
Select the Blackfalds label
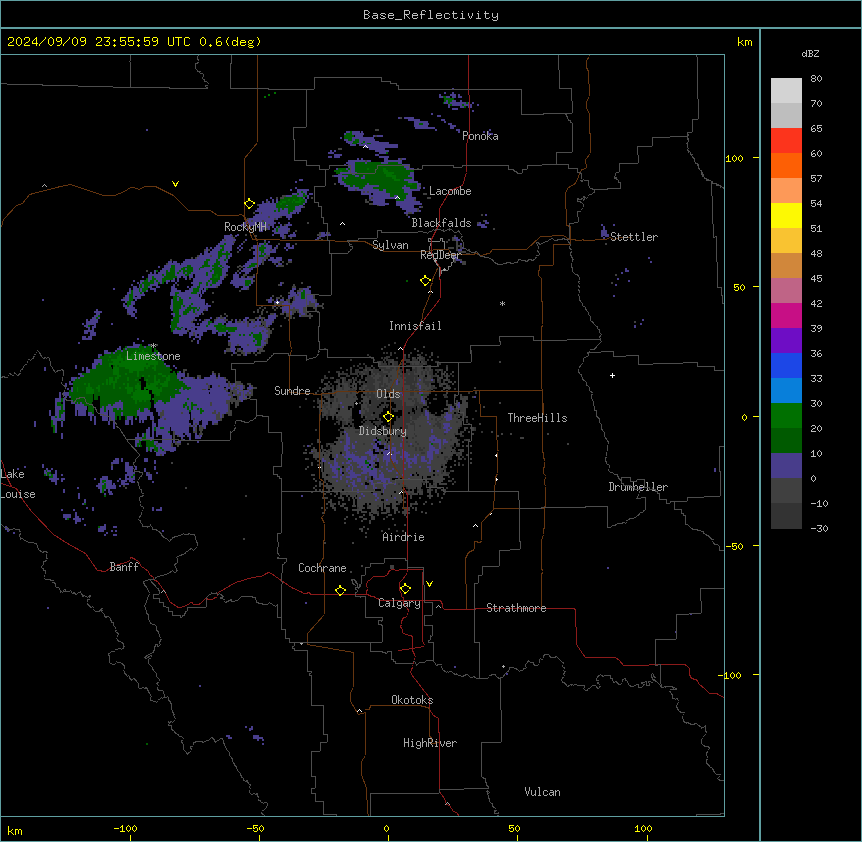coord(441,223)
